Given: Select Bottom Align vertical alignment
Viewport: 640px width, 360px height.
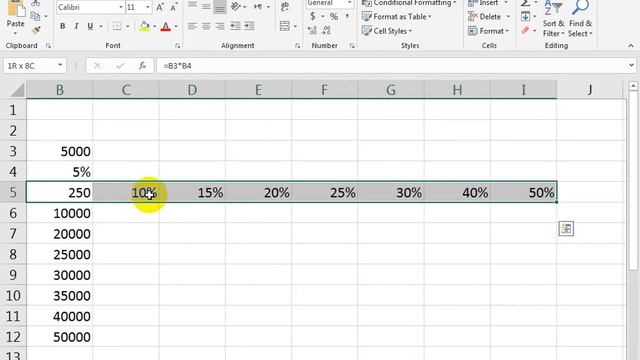Looking at the screenshot, I should coord(220,7).
